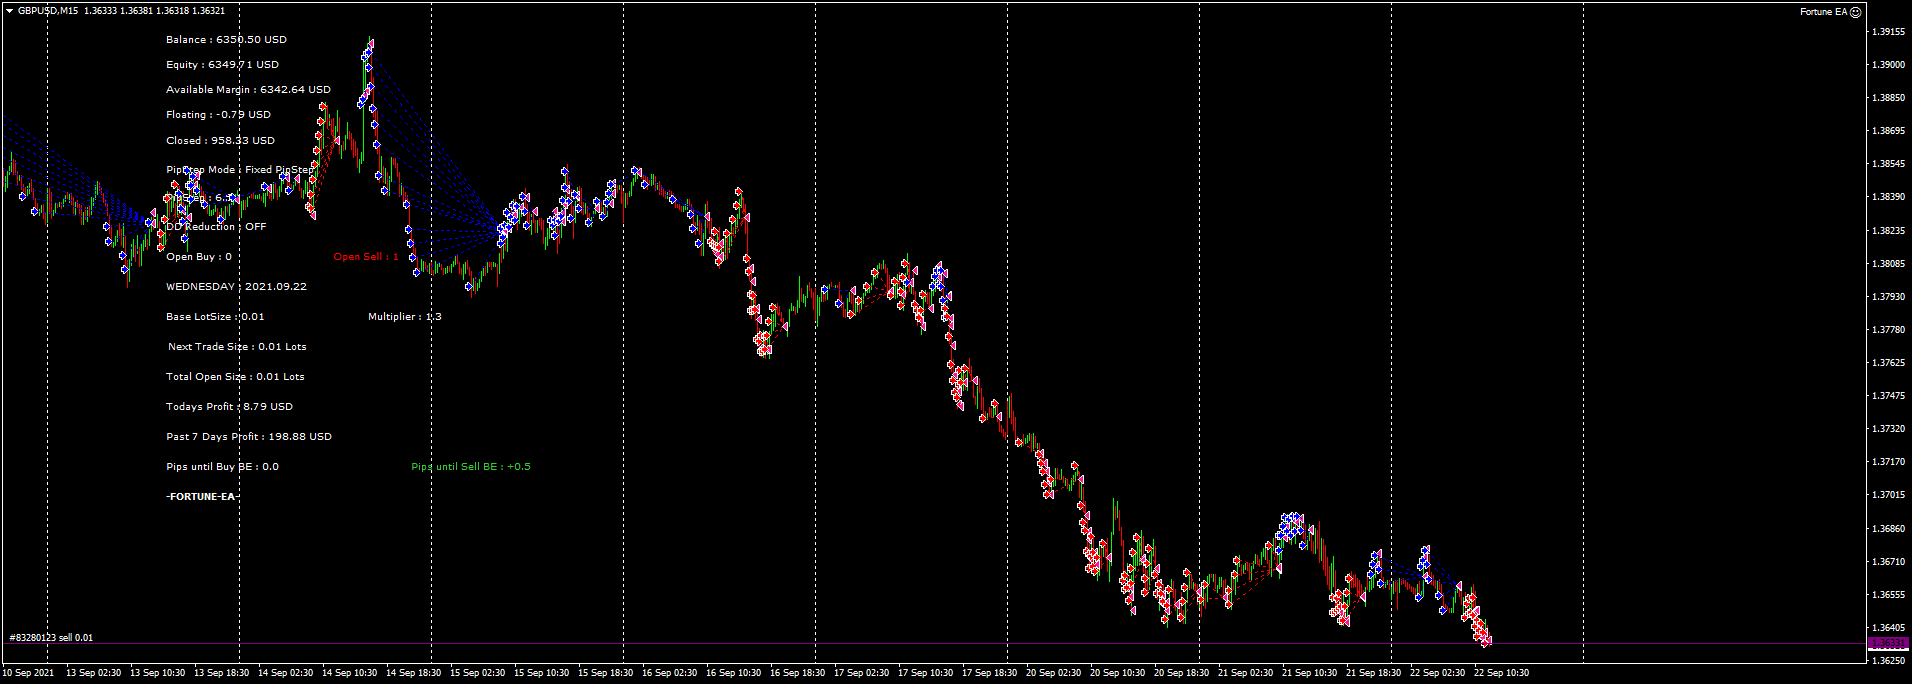Click the Multiplier : 1.3 label
Screen dimensions: 1912x684
pos(405,317)
